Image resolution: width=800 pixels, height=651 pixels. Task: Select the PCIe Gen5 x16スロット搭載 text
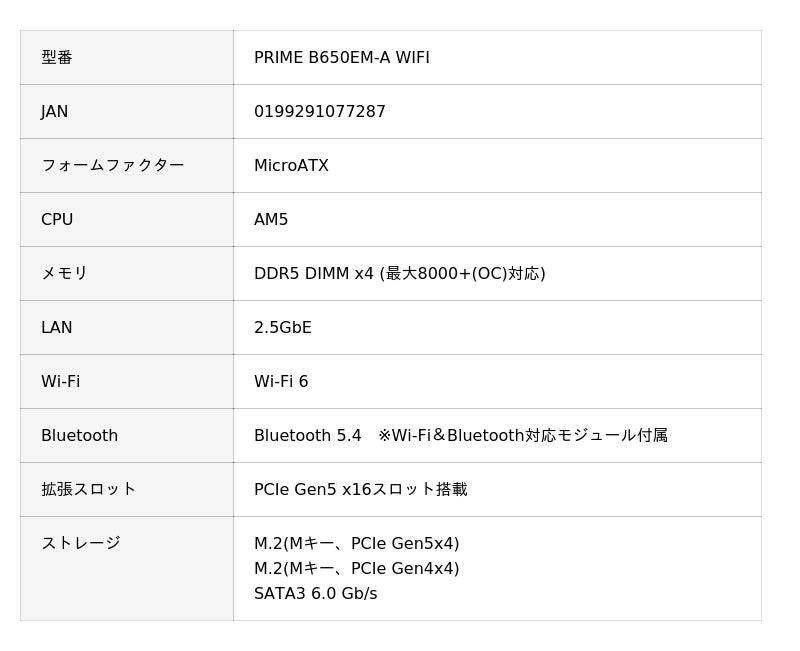click(x=360, y=490)
